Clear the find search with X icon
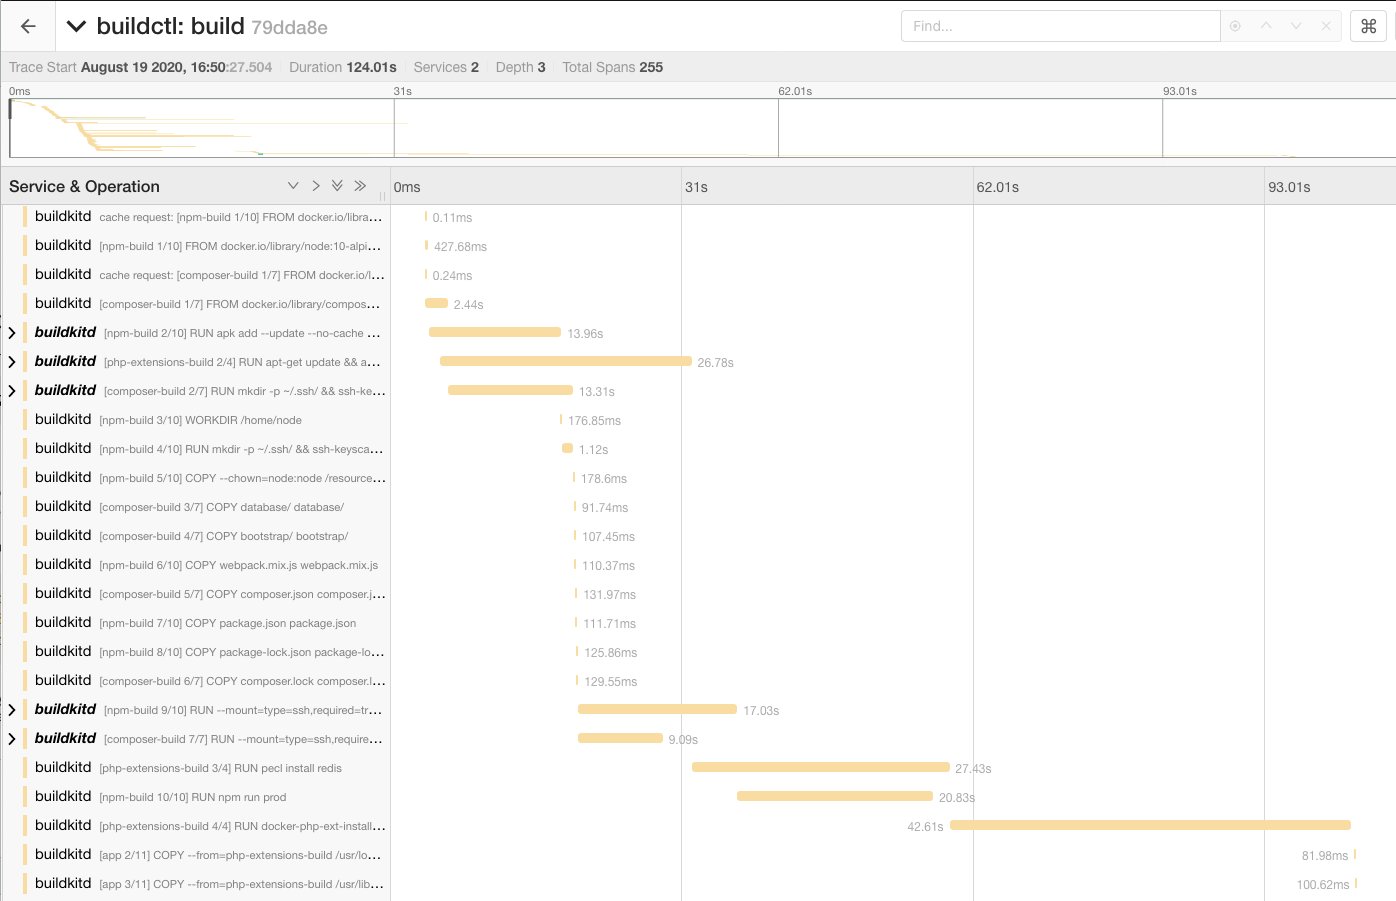 point(1326,26)
